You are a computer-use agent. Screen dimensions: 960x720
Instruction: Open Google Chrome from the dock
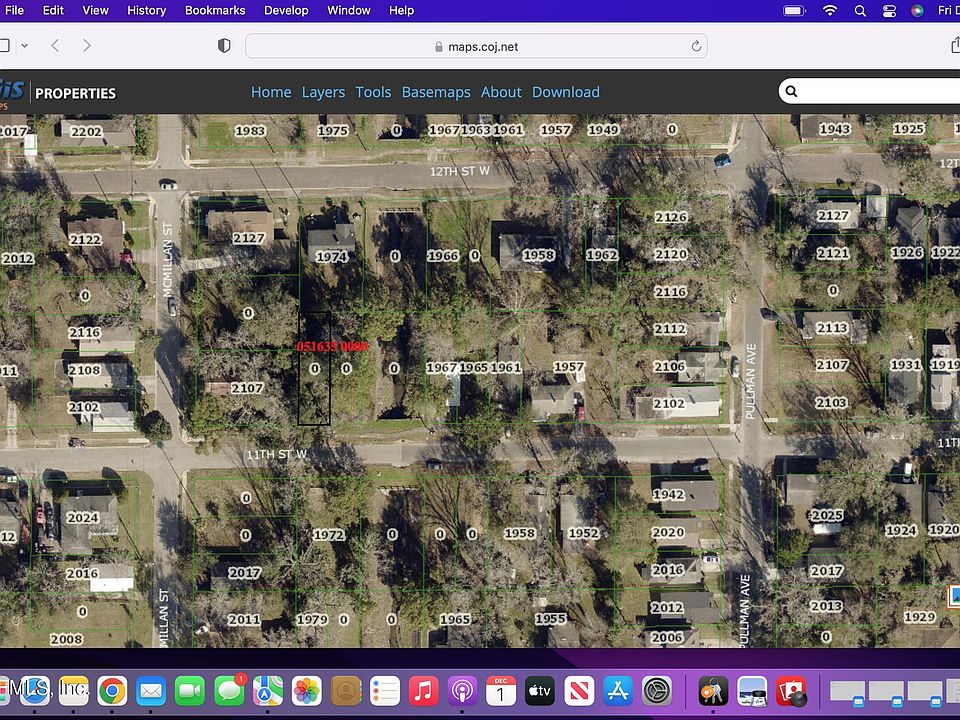coord(112,691)
